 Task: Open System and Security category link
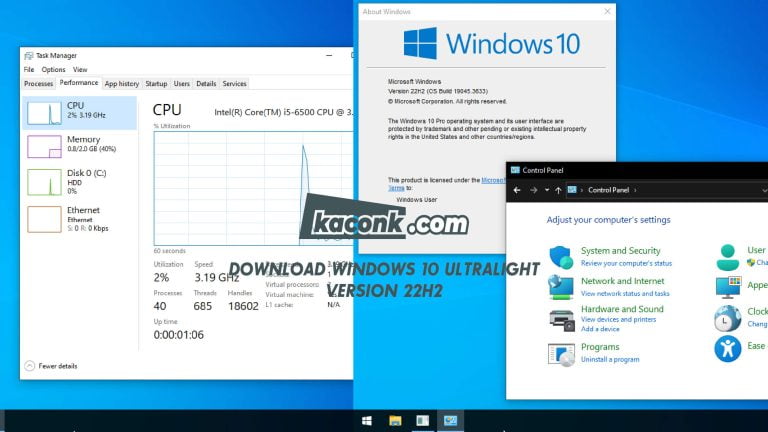click(621, 251)
